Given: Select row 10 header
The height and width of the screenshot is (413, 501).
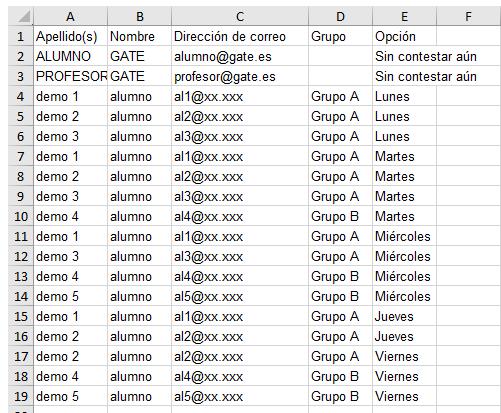Looking at the screenshot, I should coord(21,216).
